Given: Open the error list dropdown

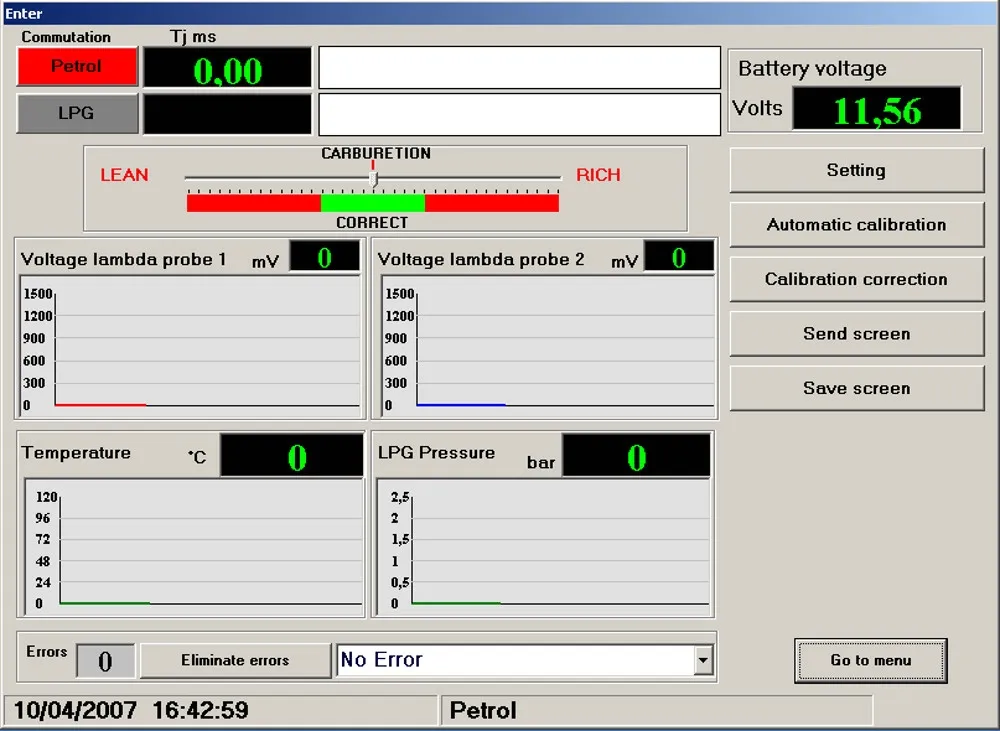Looking at the screenshot, I should click(x=703, y=660).
